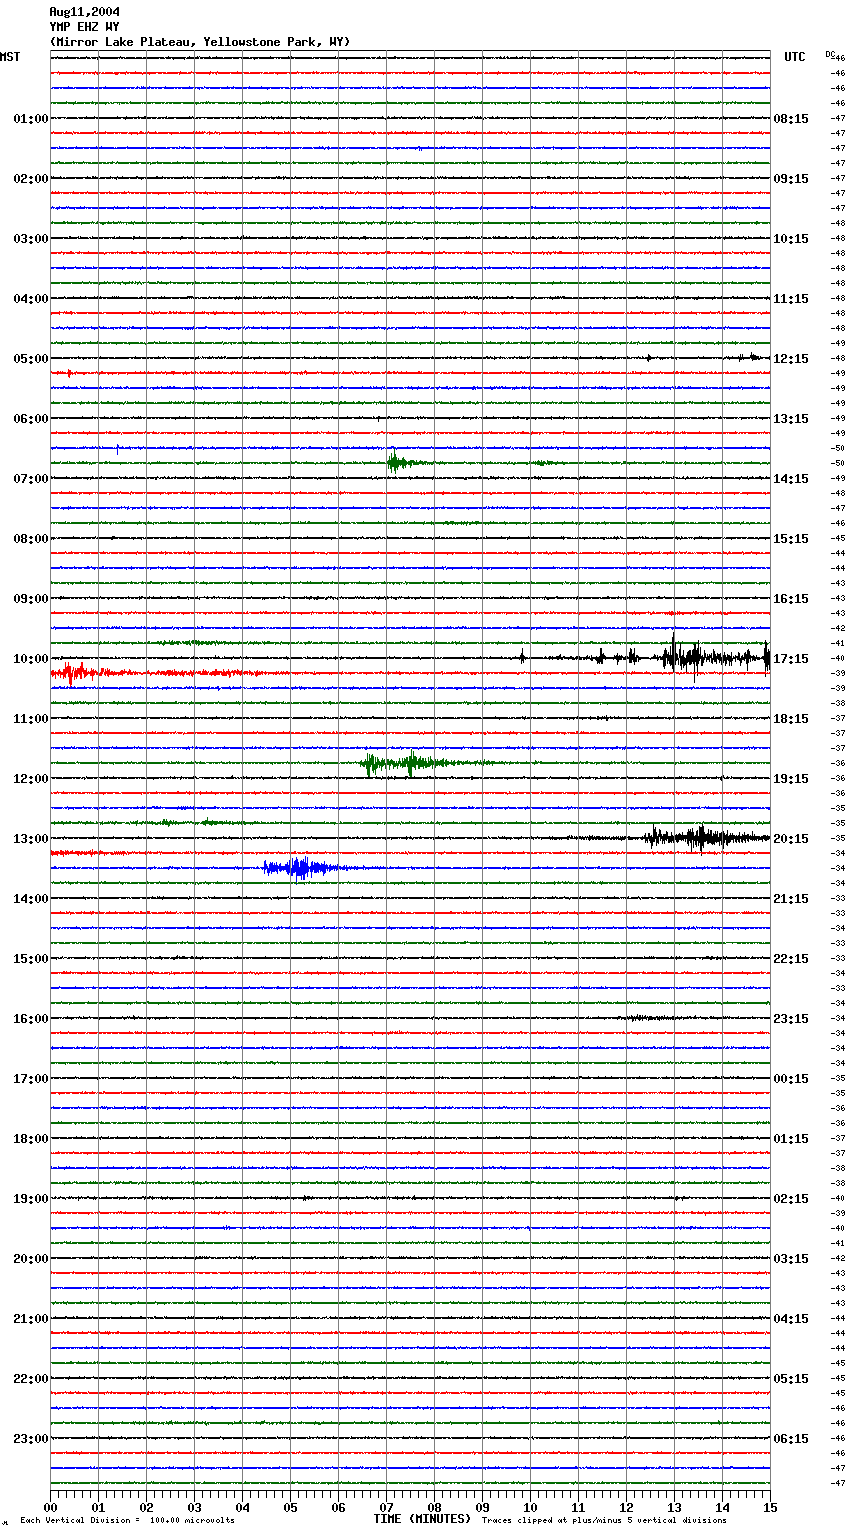
Task: Click the 08:15 UTC time label
Action: tap(791, 119)
